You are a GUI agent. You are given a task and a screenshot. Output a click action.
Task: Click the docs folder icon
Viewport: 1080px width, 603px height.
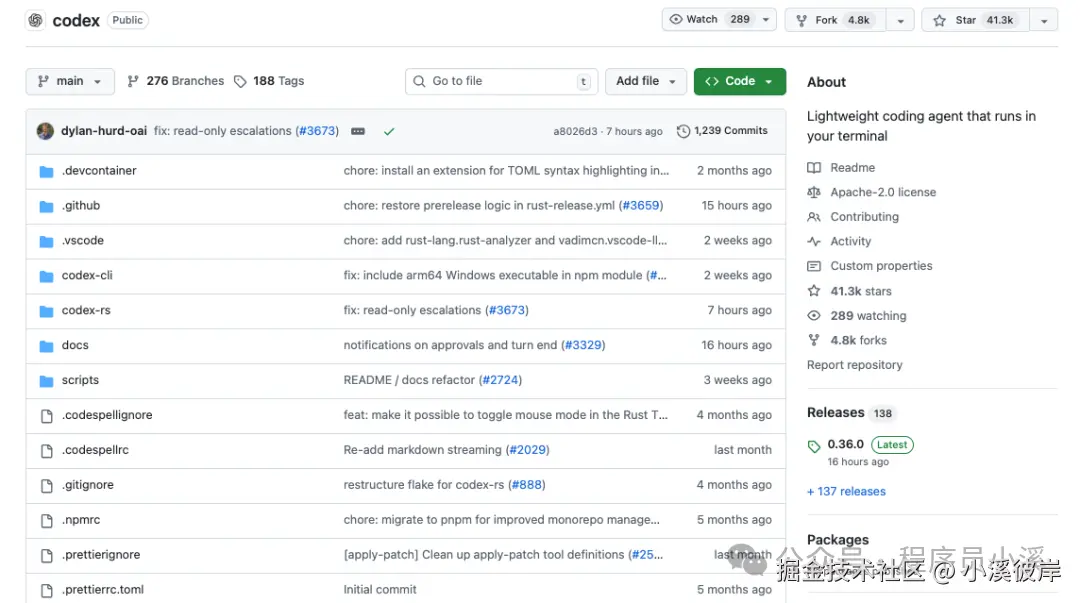tap(46, 346)
